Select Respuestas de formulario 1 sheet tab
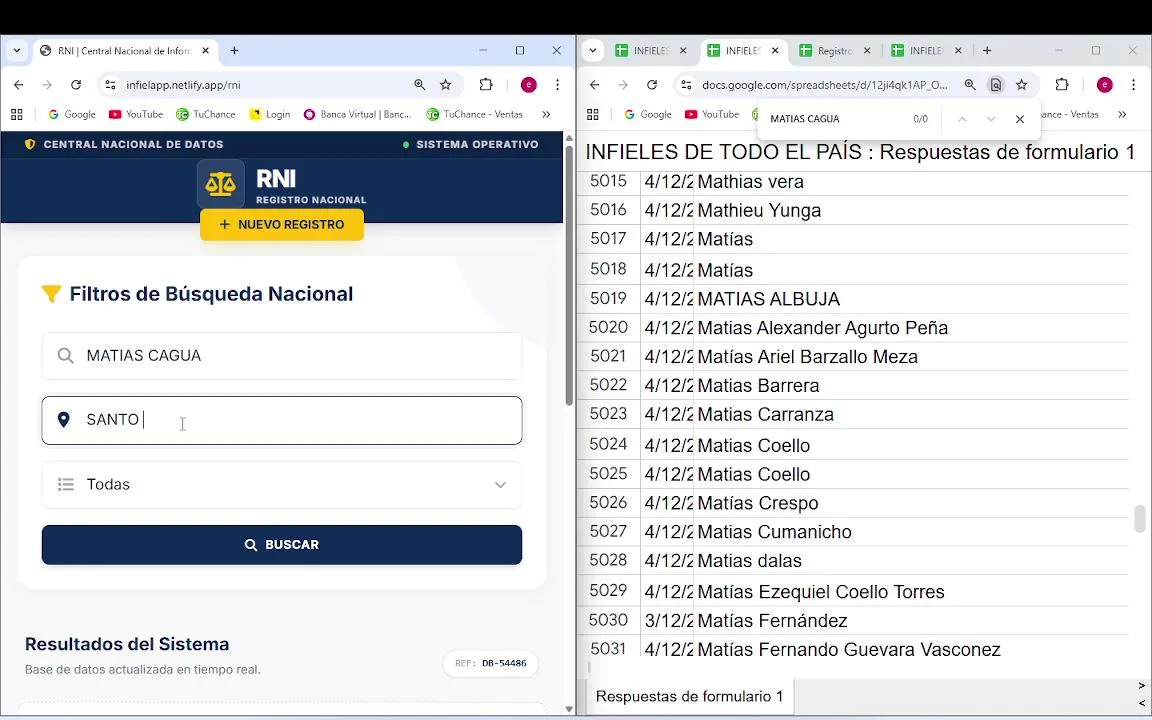 pos(689,696)
